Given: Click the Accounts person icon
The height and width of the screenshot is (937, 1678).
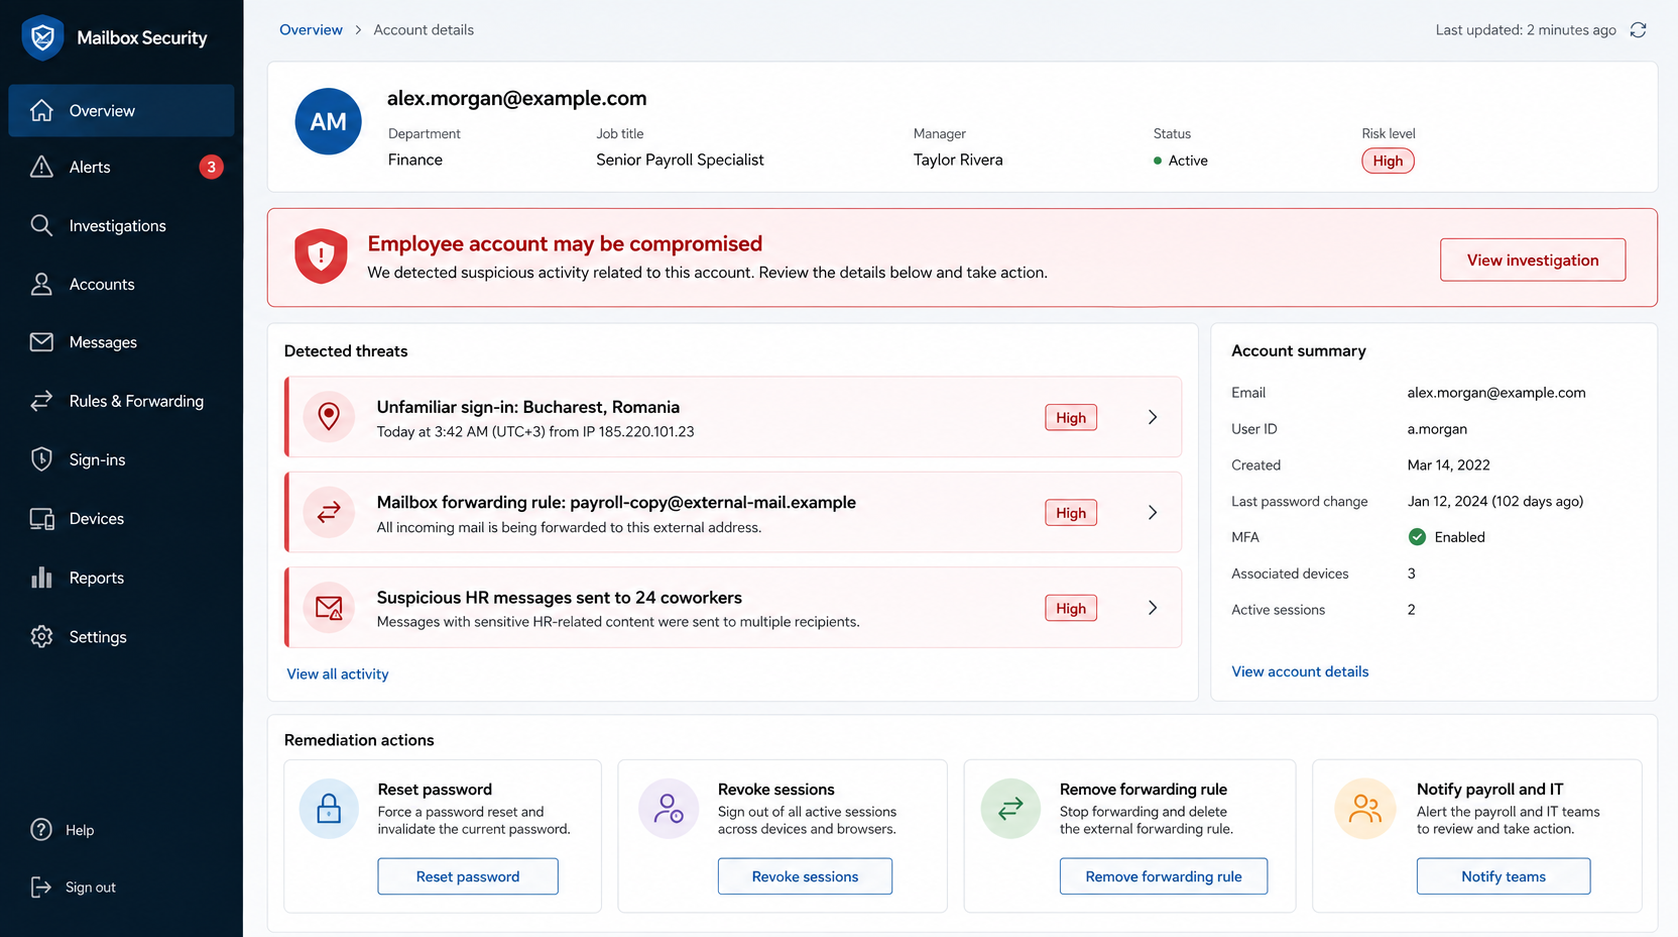Looking at the screenshot, I should point(41,284).
